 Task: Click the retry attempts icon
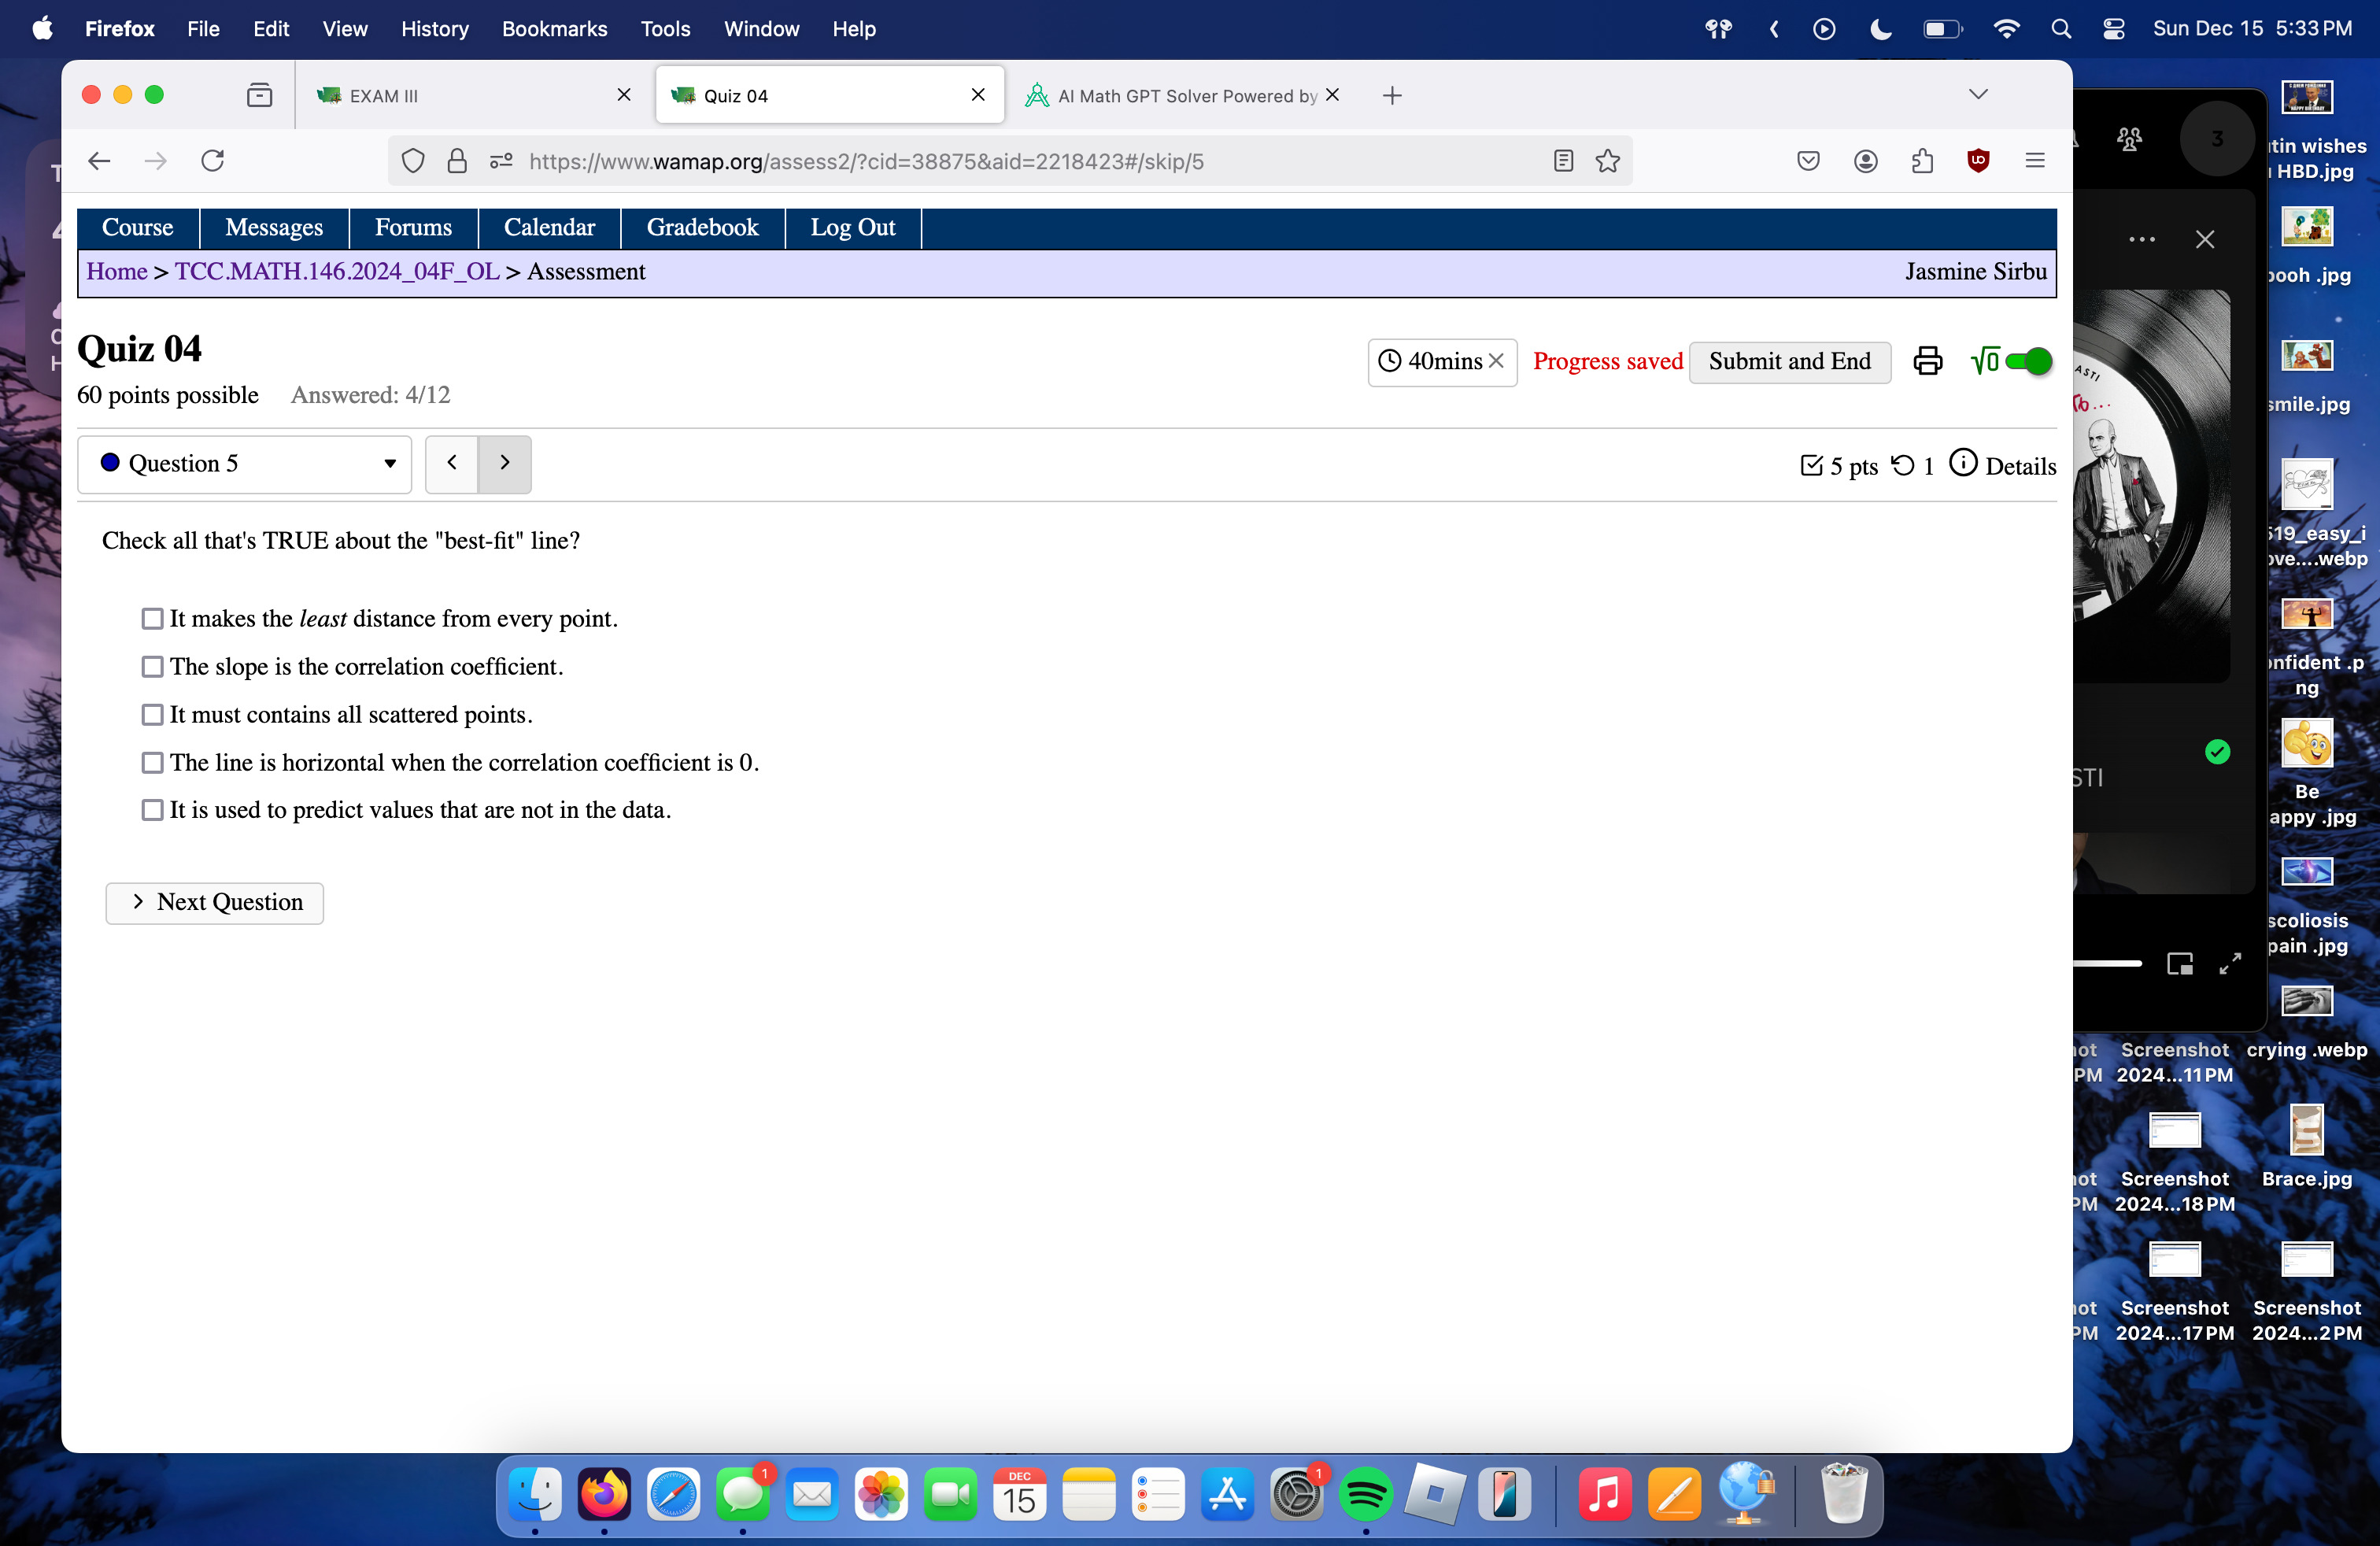[x=1903, y=465]
